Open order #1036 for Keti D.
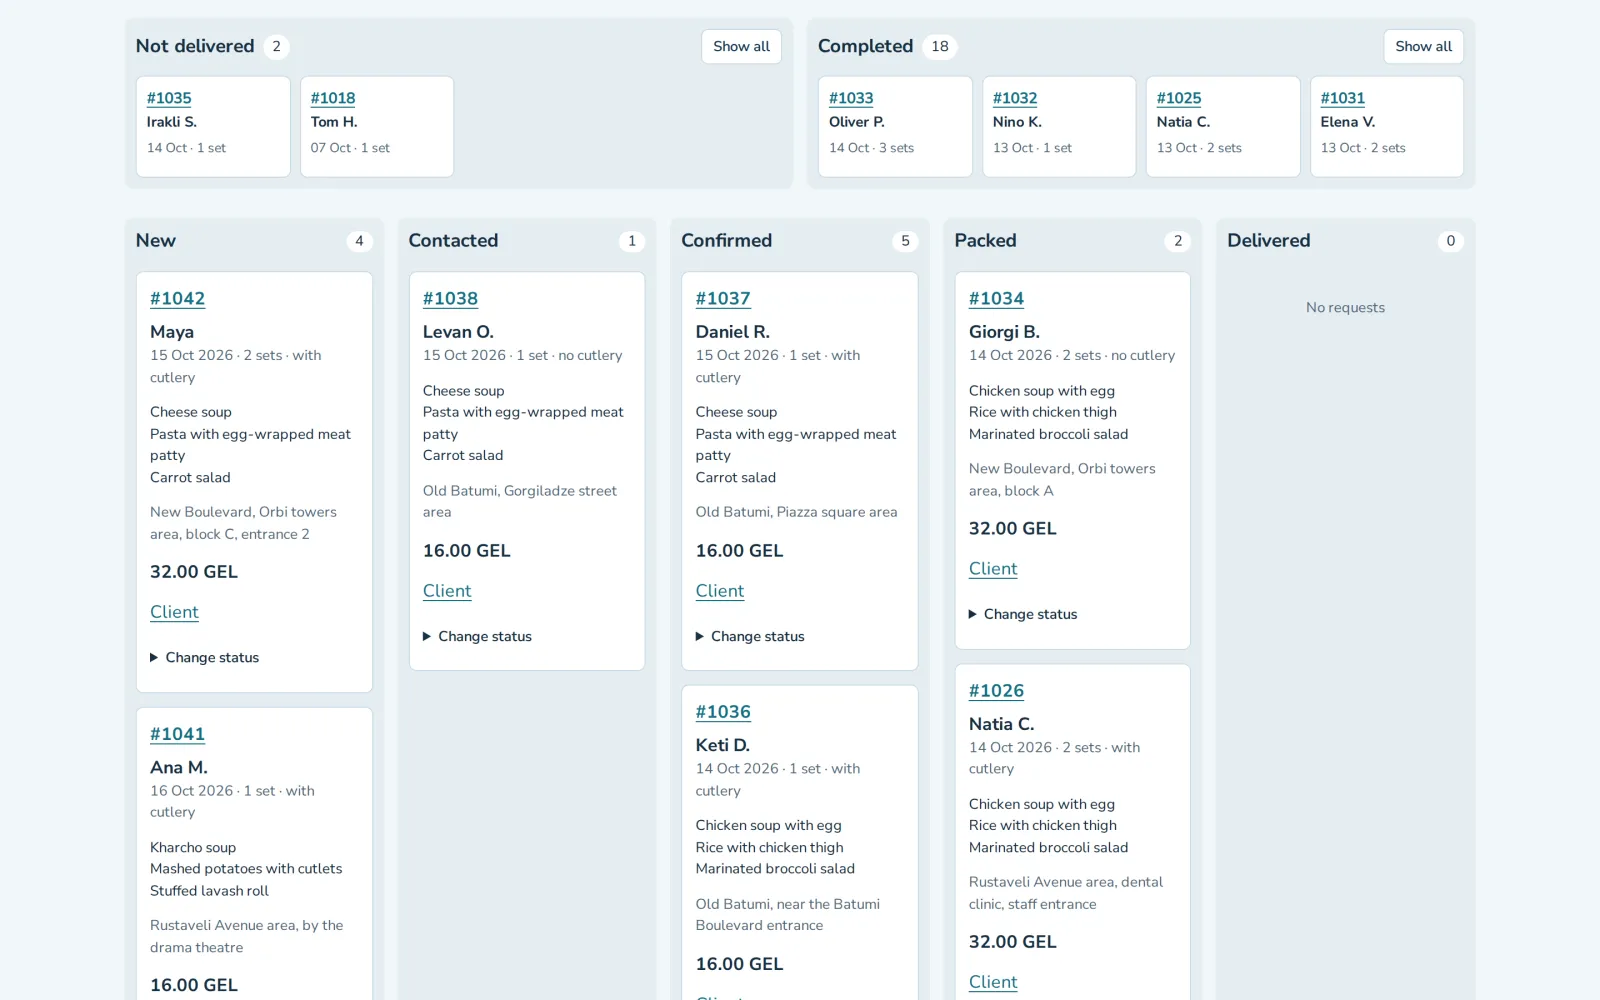The image size is (1600, 1000). coord(723,712)
